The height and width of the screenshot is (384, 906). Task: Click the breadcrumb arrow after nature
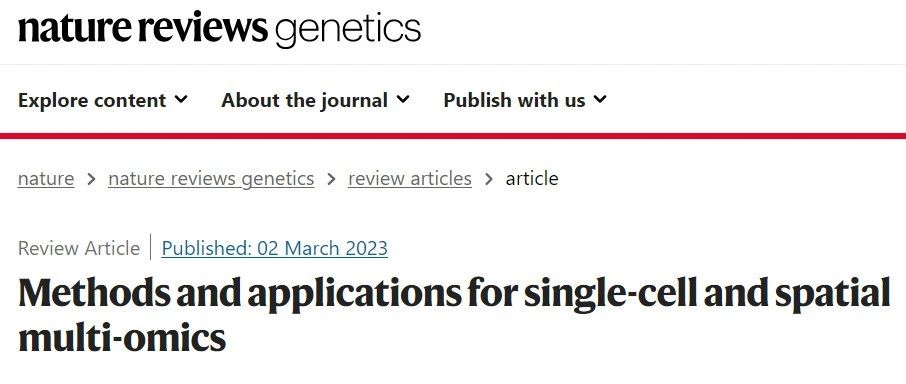91,179
